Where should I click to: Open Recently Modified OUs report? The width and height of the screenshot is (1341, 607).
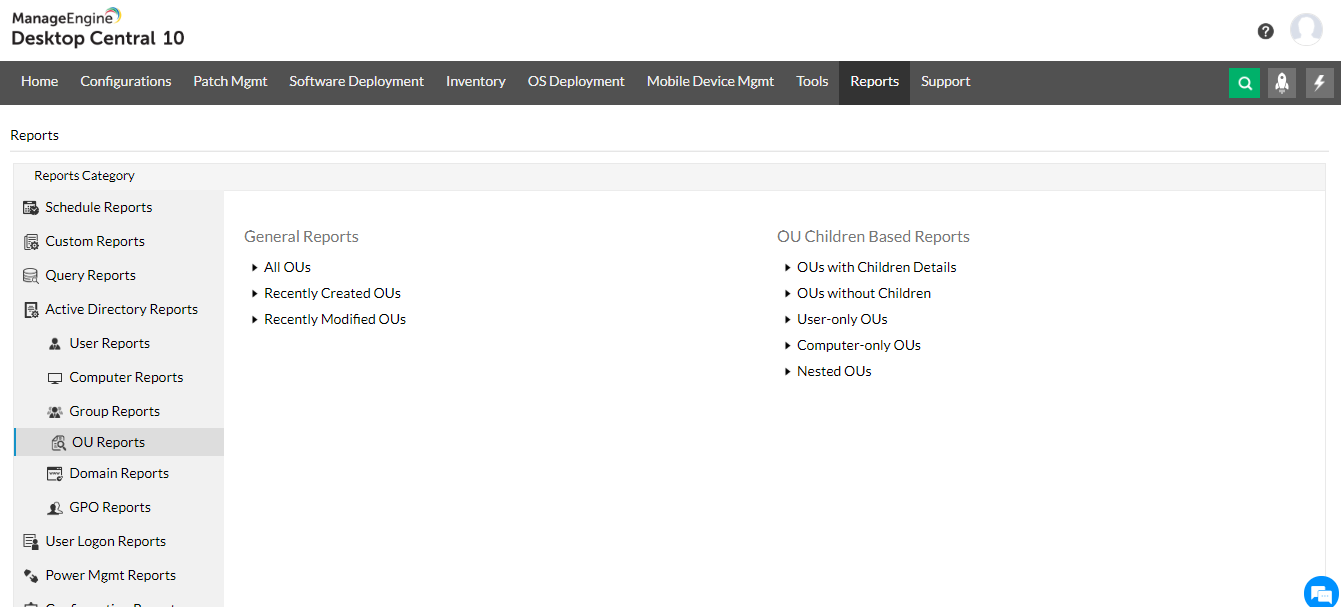point(335,319)
